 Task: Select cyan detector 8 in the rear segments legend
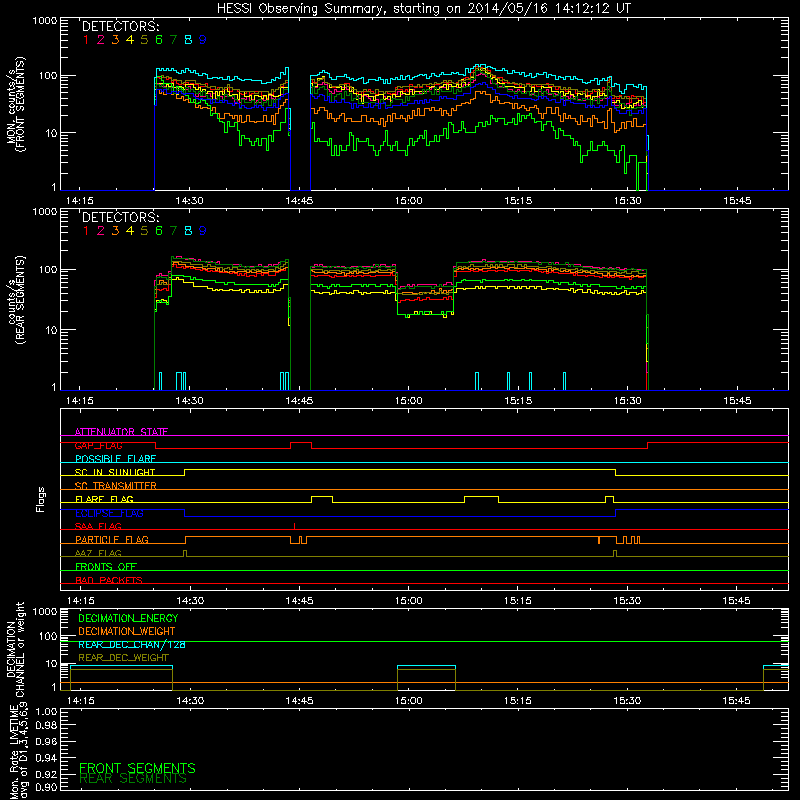pos(188,231)
